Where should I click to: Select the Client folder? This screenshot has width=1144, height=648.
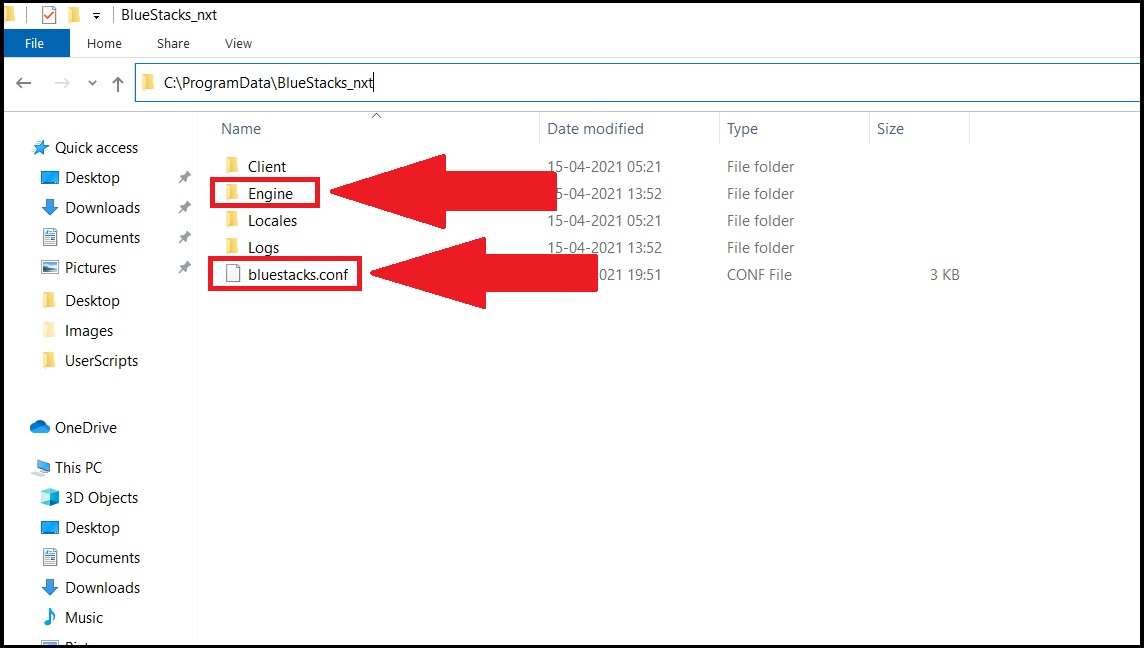(266, 167)
